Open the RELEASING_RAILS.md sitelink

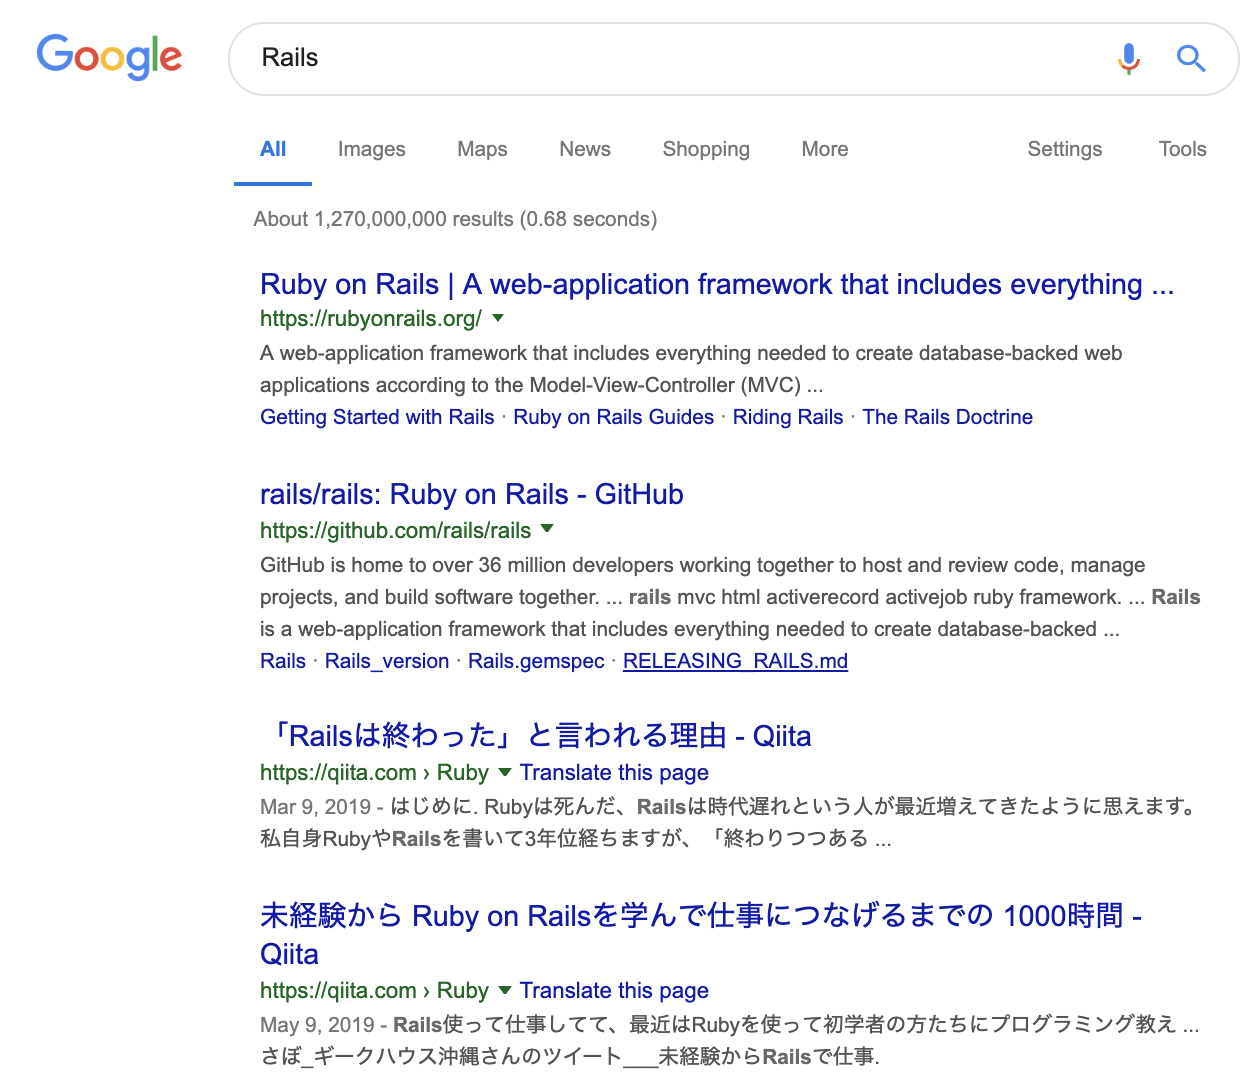(735, 661)
